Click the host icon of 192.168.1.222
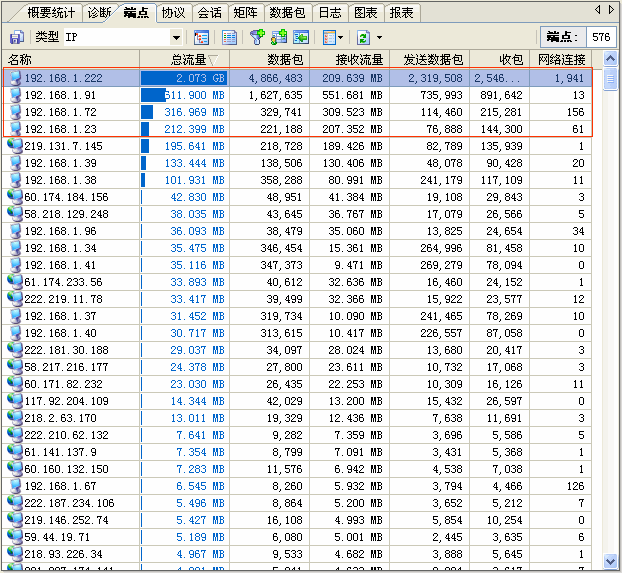The image size is (622, 573). point(14,77)
